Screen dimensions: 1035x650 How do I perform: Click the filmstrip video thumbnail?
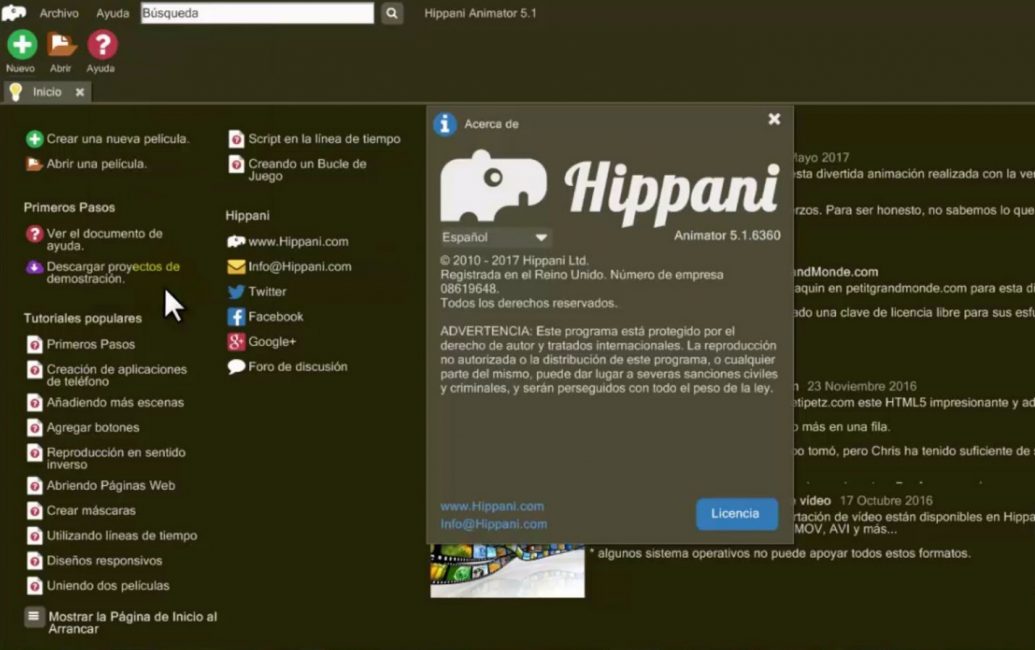point(507,571)
